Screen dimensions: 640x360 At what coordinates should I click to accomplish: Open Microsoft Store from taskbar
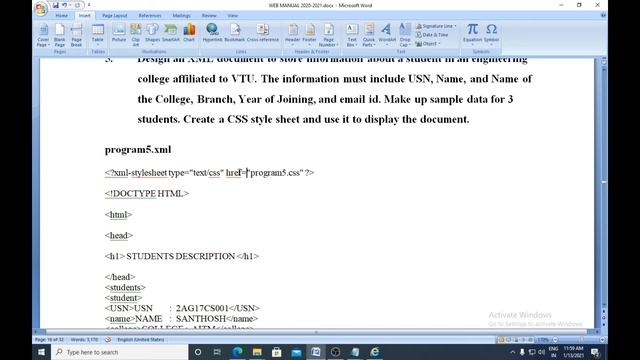point(276,352)
